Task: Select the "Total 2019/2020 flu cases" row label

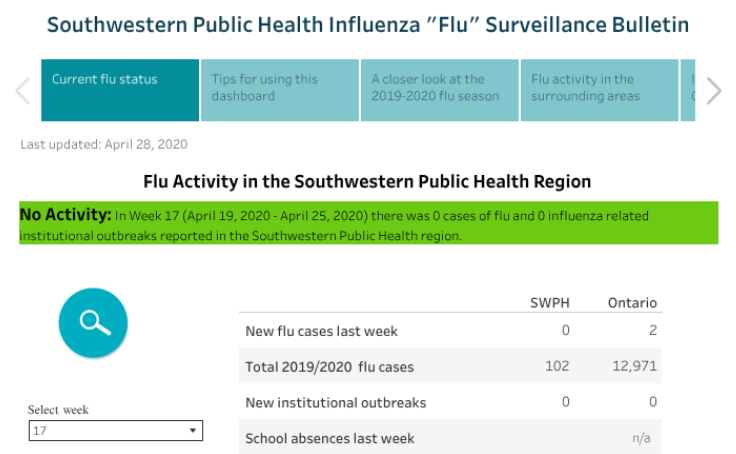Action: (329, 367)
